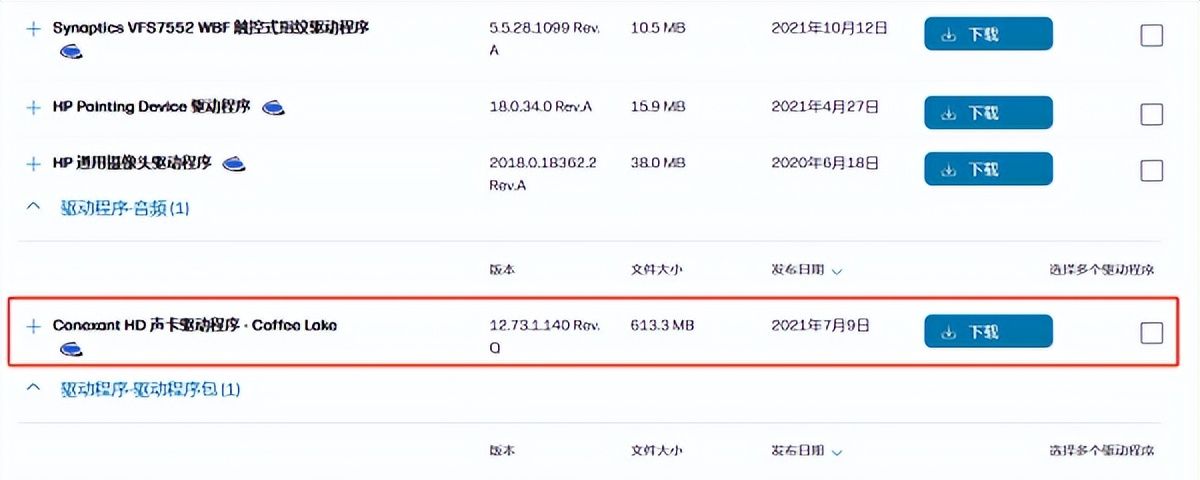
Task: Click the disc icon under Conexant HD 声卡驱动程序
Action: pos(70,348)
